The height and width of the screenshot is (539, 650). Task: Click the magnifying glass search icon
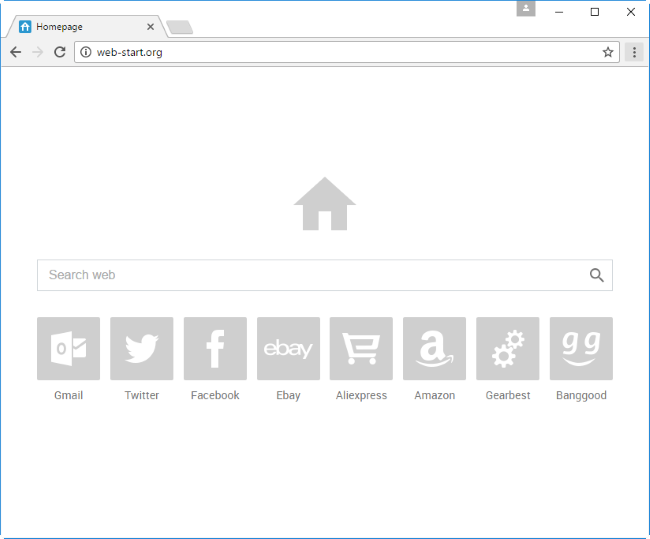point(597,275)
